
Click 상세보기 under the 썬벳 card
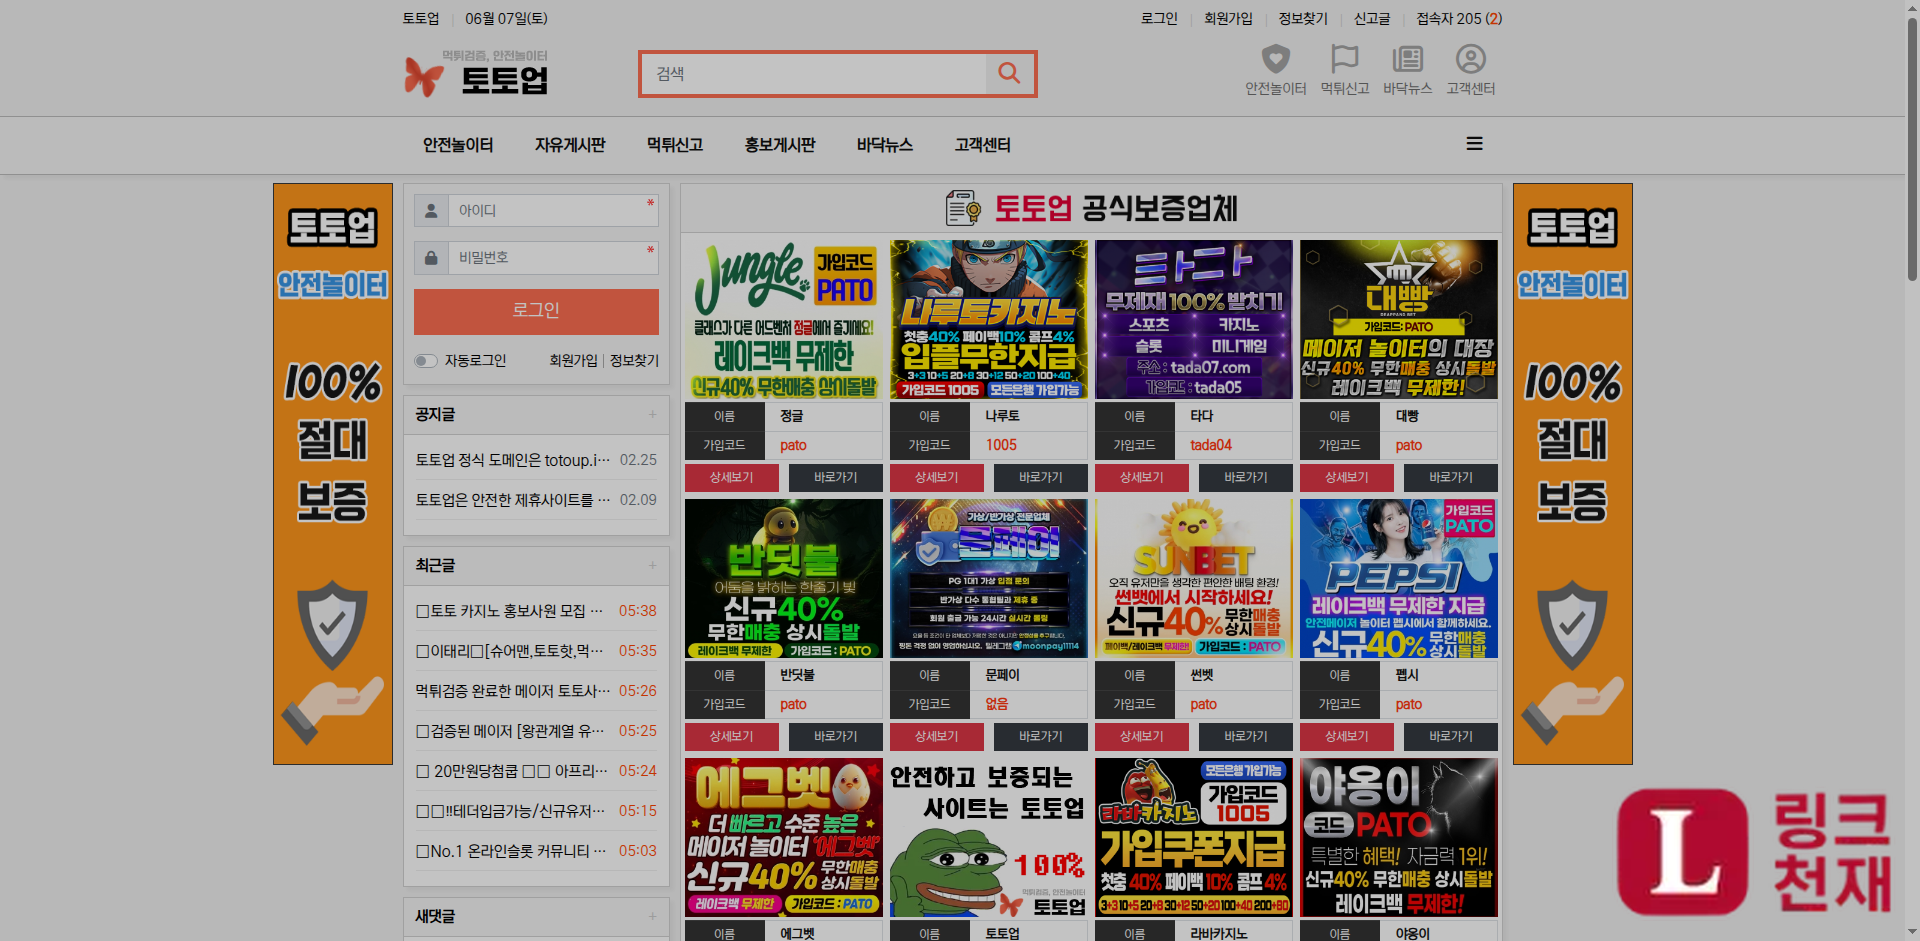(1142, 736)
